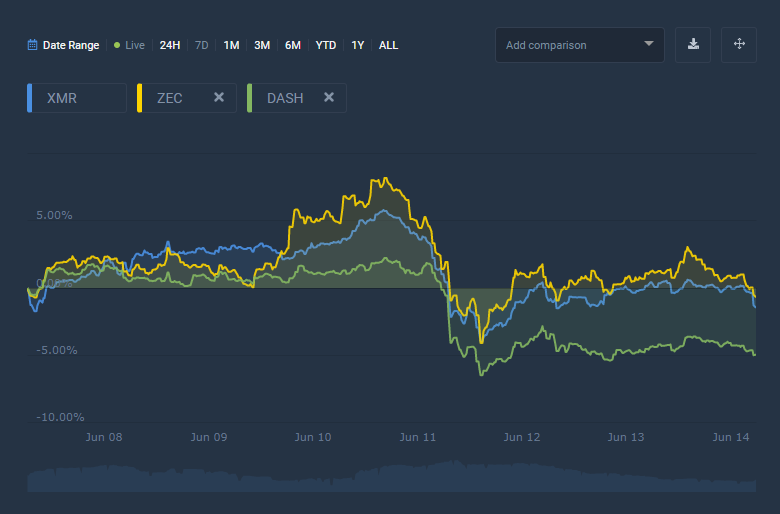Screen dimensions: 780x514
Task: Expand the comparison dropdown arrow
Action: coord(649,44)
